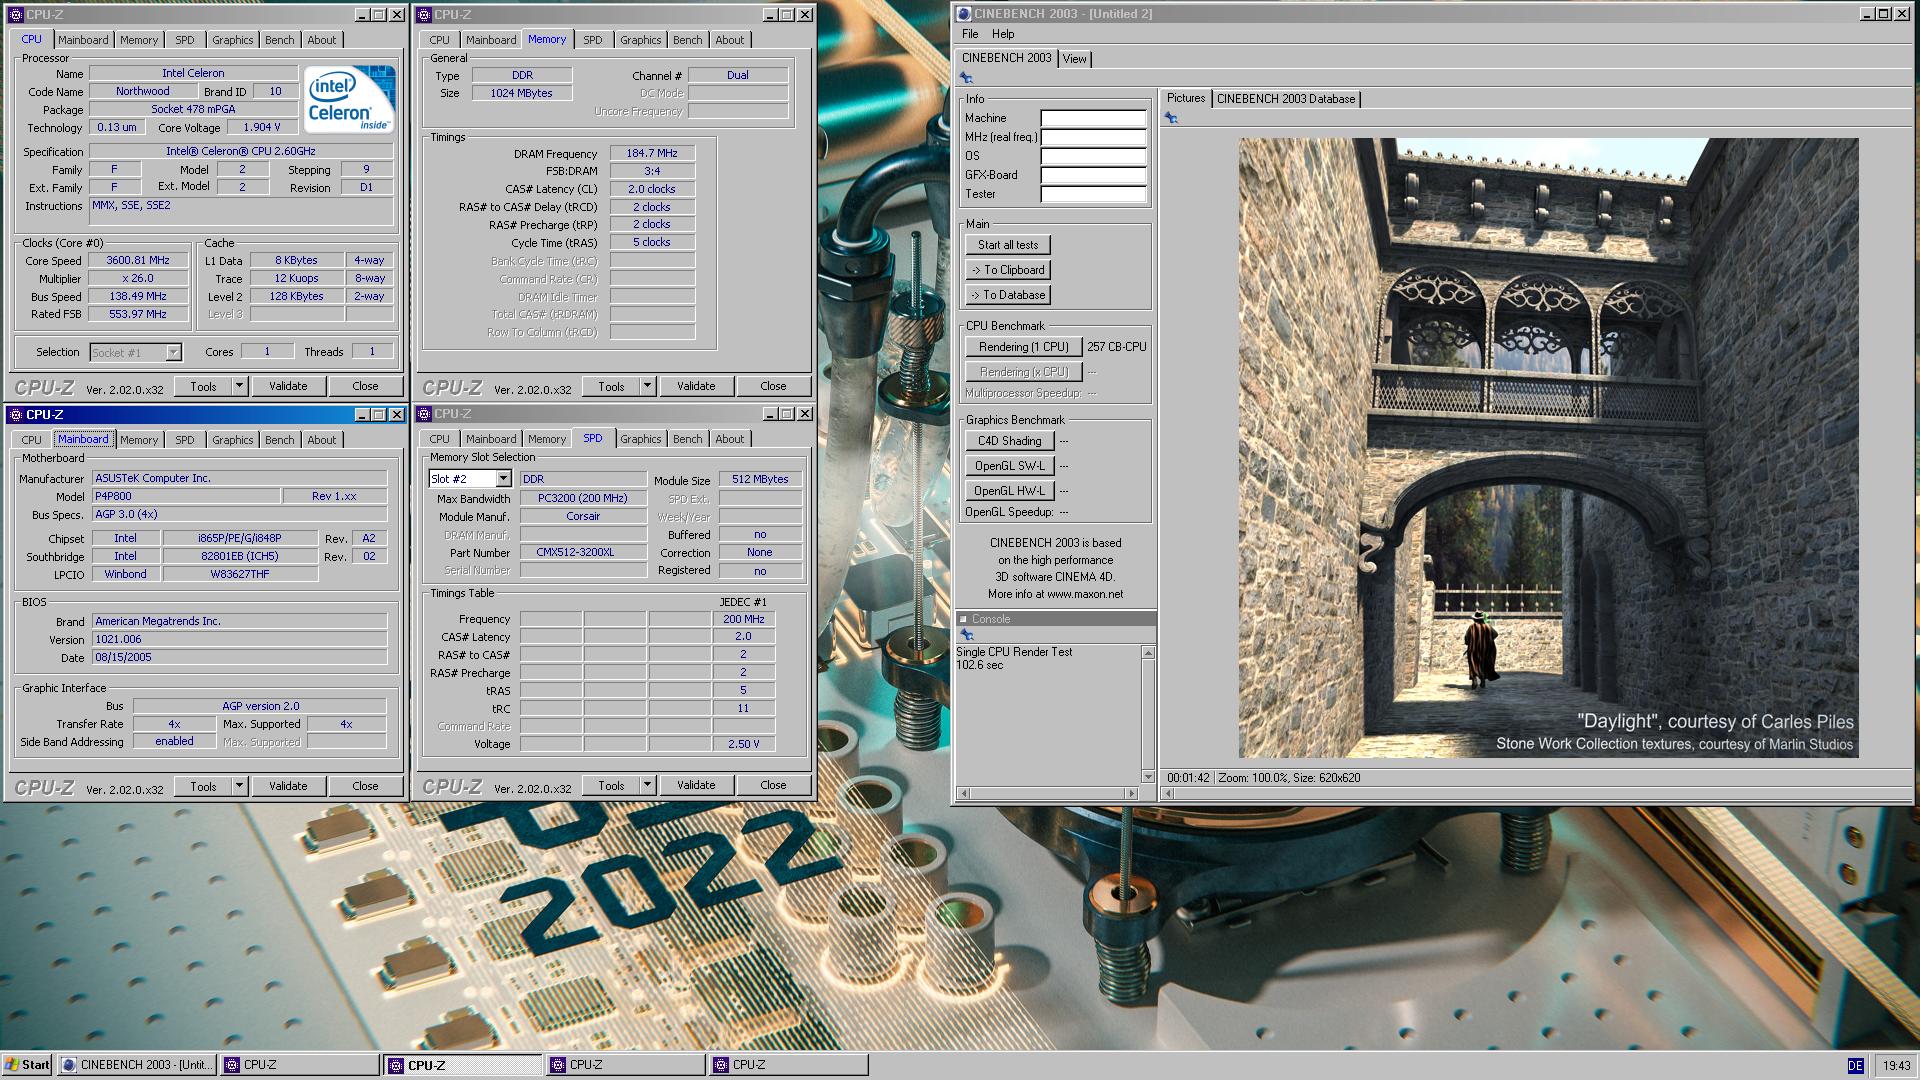This screenshot has height=1080, width=1920.
Task: Focus the Machine info field
Action: [x=1093, y=118]
